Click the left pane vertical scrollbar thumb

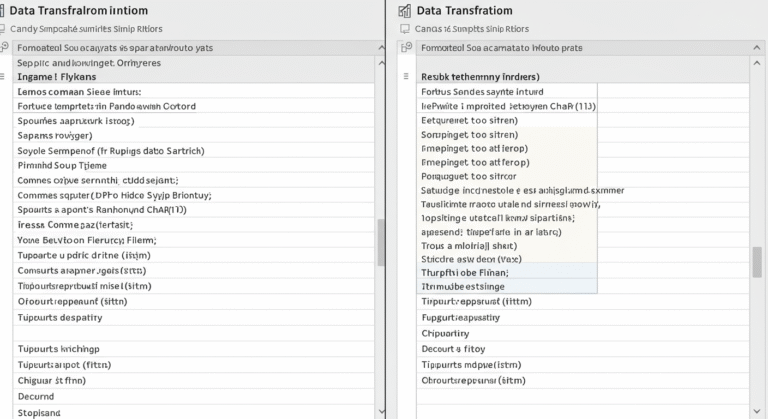(380, 242)
